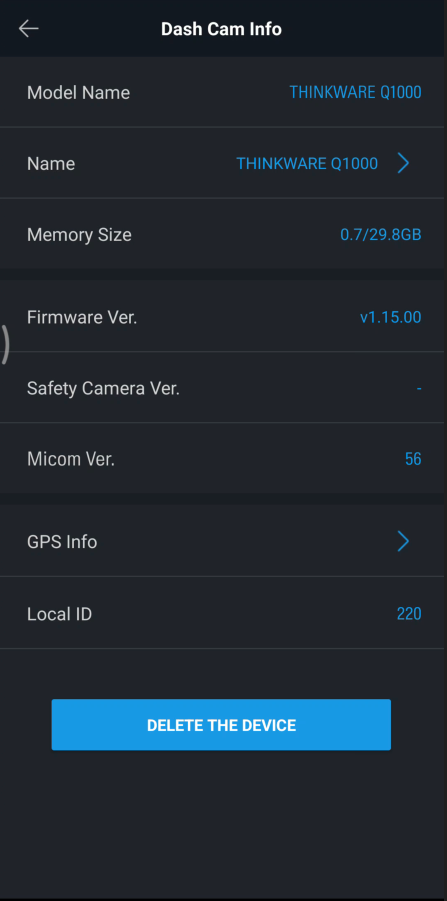
Task: Tap the device name THINKWARE Q1000 value
Action: tap(307, 164)
